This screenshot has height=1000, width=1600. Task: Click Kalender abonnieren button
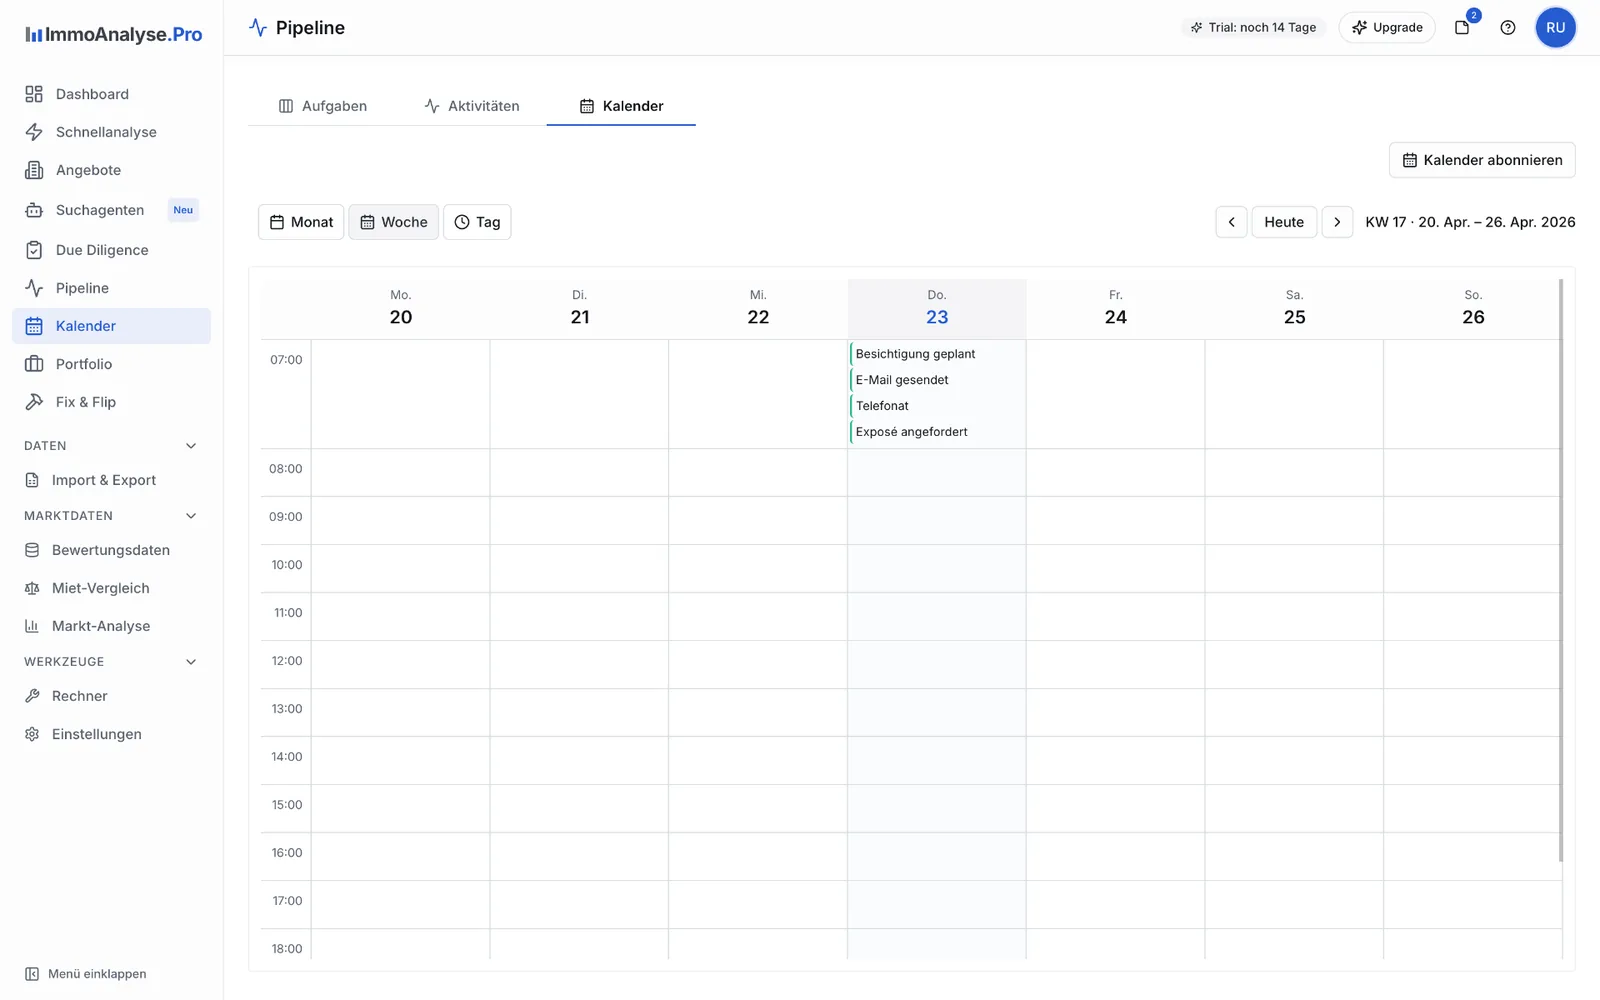tap(1482, 160)
